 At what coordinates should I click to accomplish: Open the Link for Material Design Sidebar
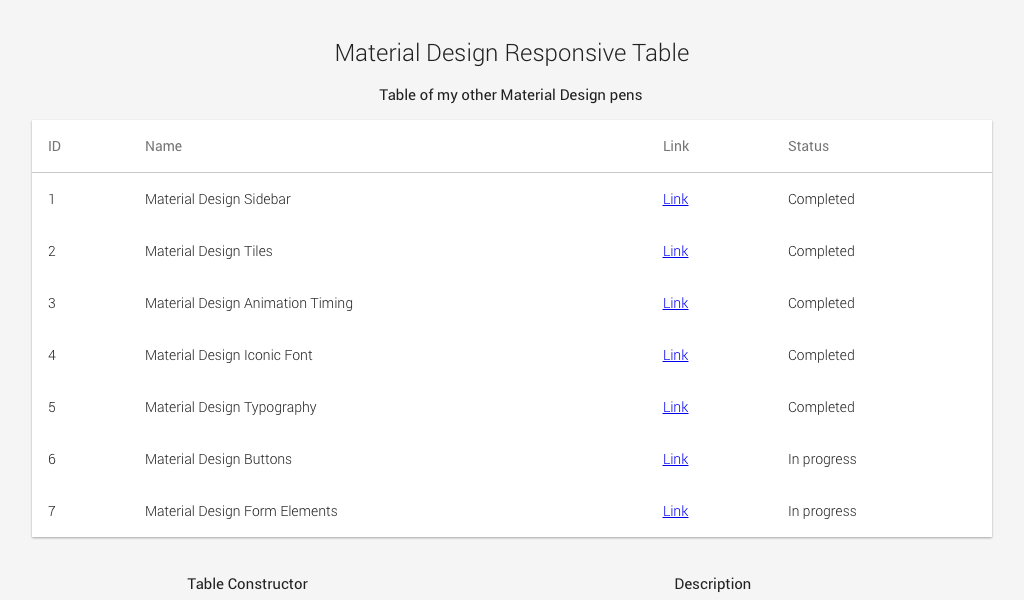pyautogui.click(x=675, y=199)
